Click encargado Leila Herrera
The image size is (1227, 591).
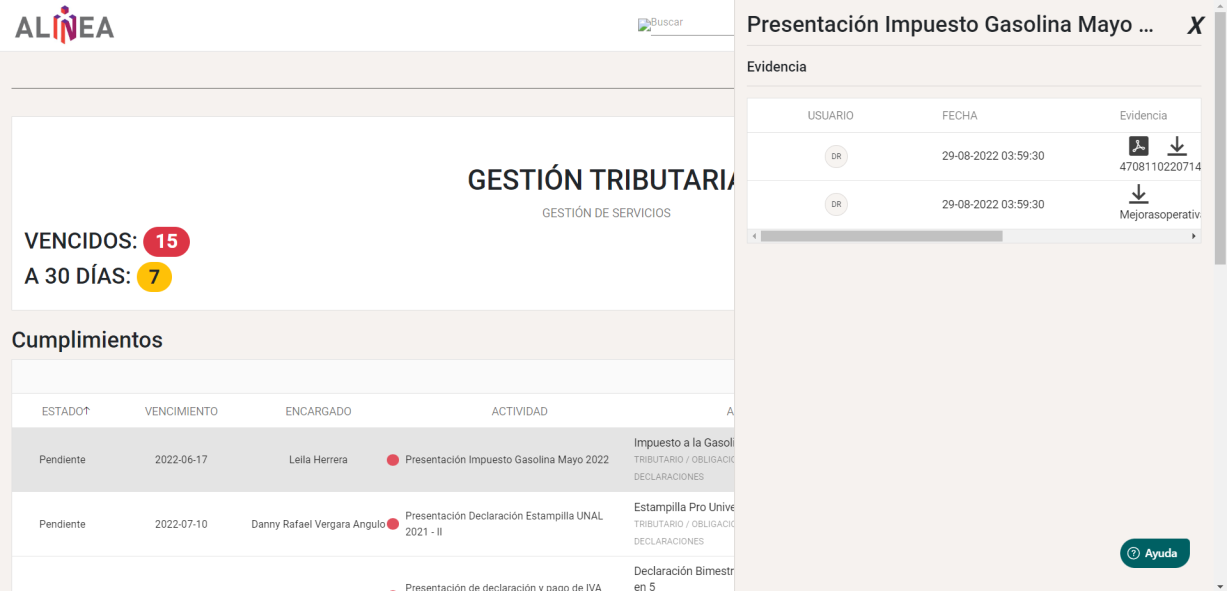tap(318, 460)
